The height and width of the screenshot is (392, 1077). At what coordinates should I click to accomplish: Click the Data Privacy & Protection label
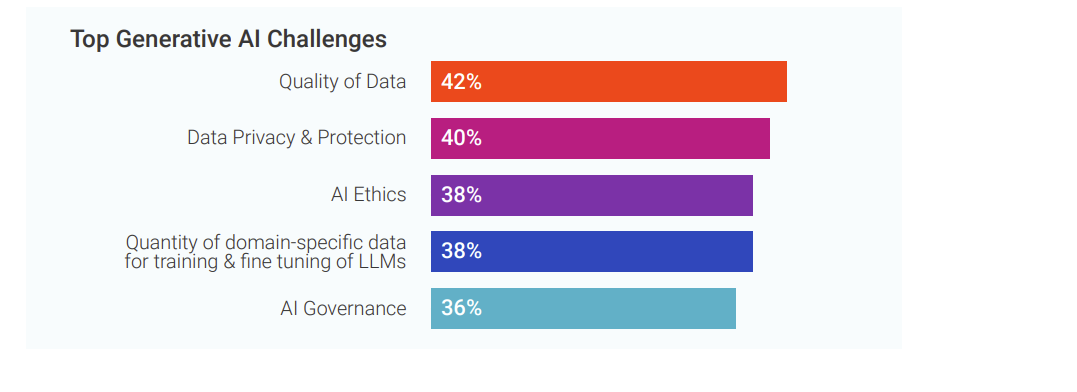pyautogui.click(x=297, y=138)
